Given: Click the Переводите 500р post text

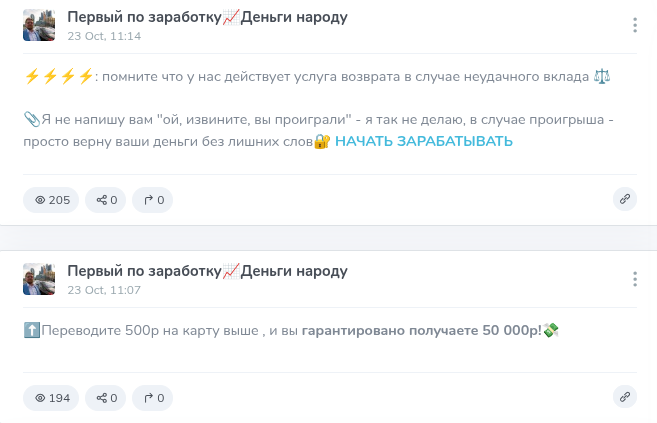Looking at the screenshot, I should (x=280, y=330).
